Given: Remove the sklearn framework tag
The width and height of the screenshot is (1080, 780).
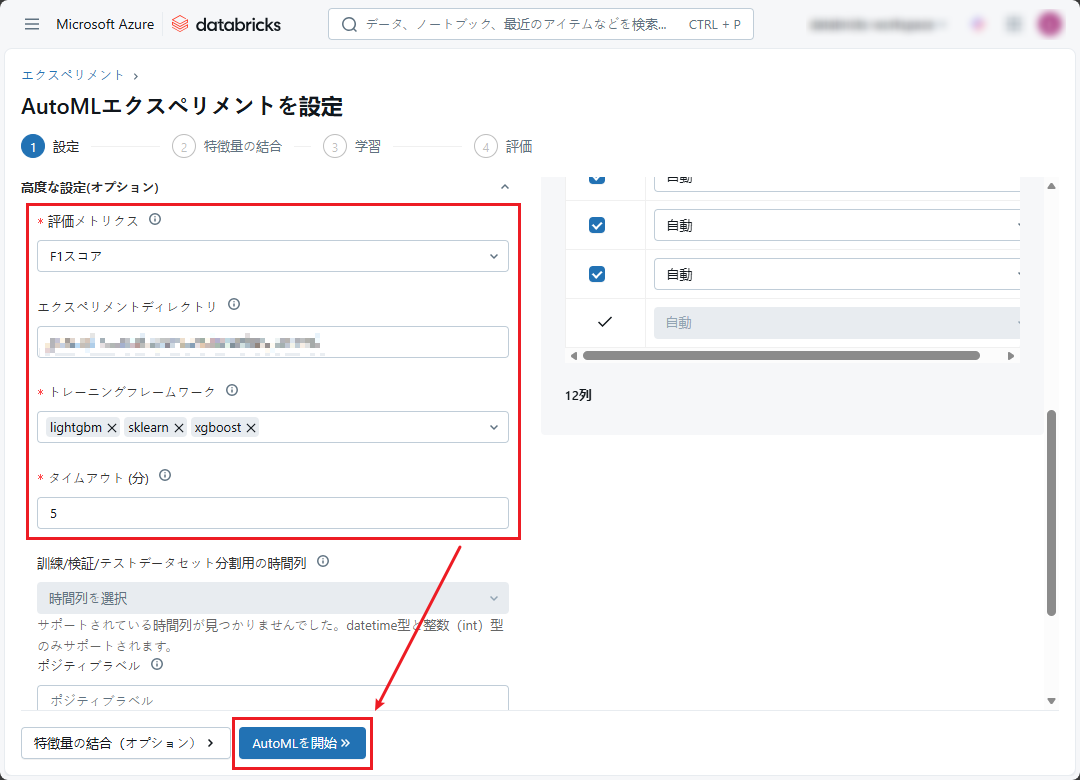Looking at the screenshot, I should (x=179, y=428).
